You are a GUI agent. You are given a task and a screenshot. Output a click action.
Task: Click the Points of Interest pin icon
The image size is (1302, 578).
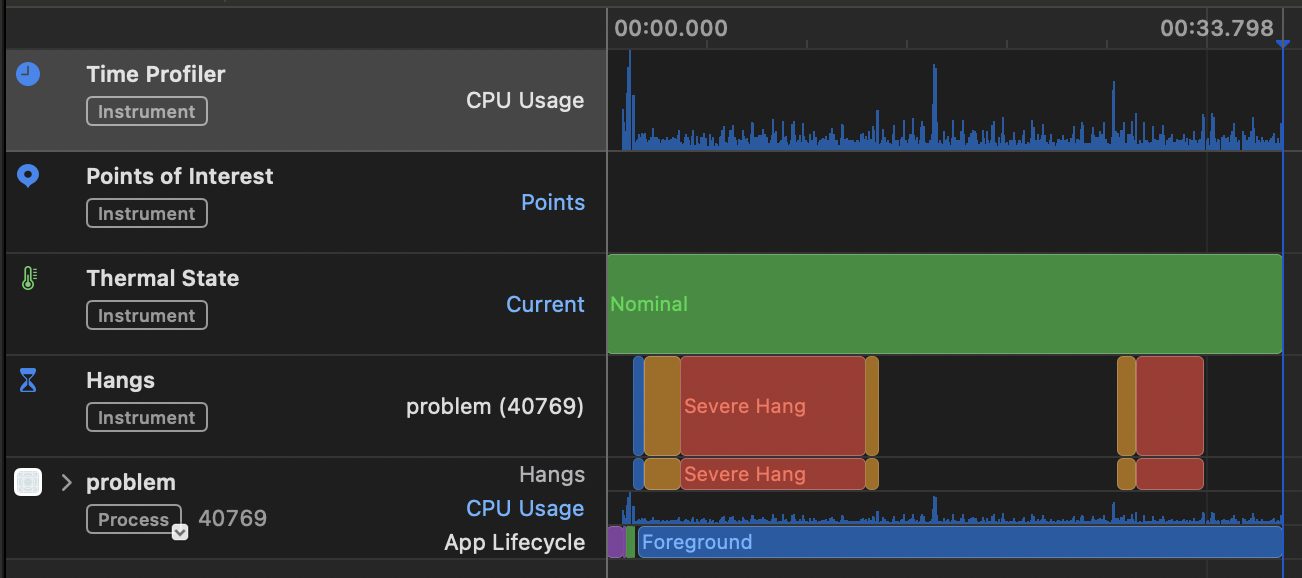pyautogui.click(x=28, y=177)
